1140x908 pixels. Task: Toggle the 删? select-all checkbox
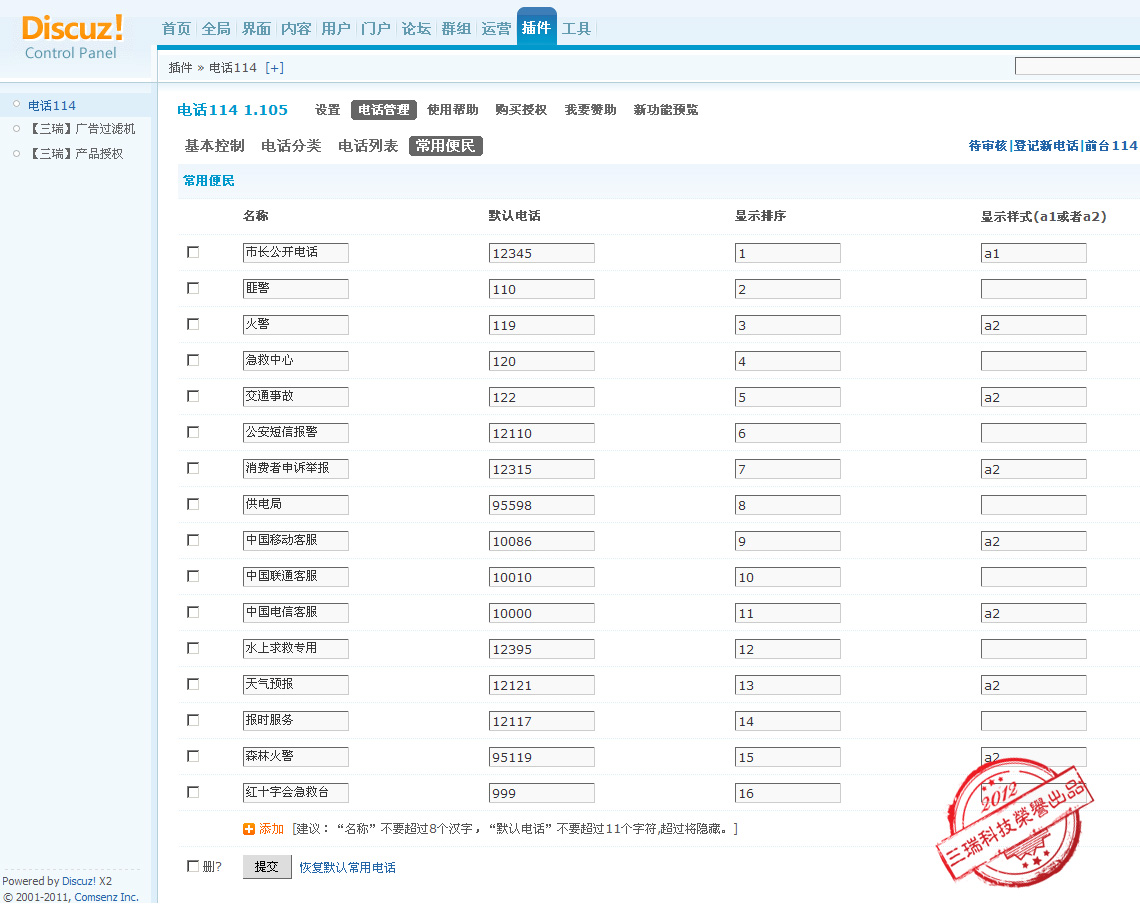point(193,866)
